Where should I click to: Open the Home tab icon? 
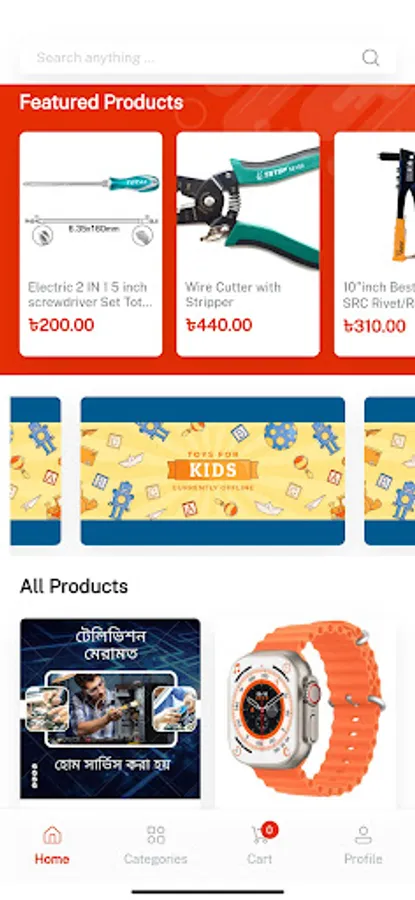tap(52, 835)
